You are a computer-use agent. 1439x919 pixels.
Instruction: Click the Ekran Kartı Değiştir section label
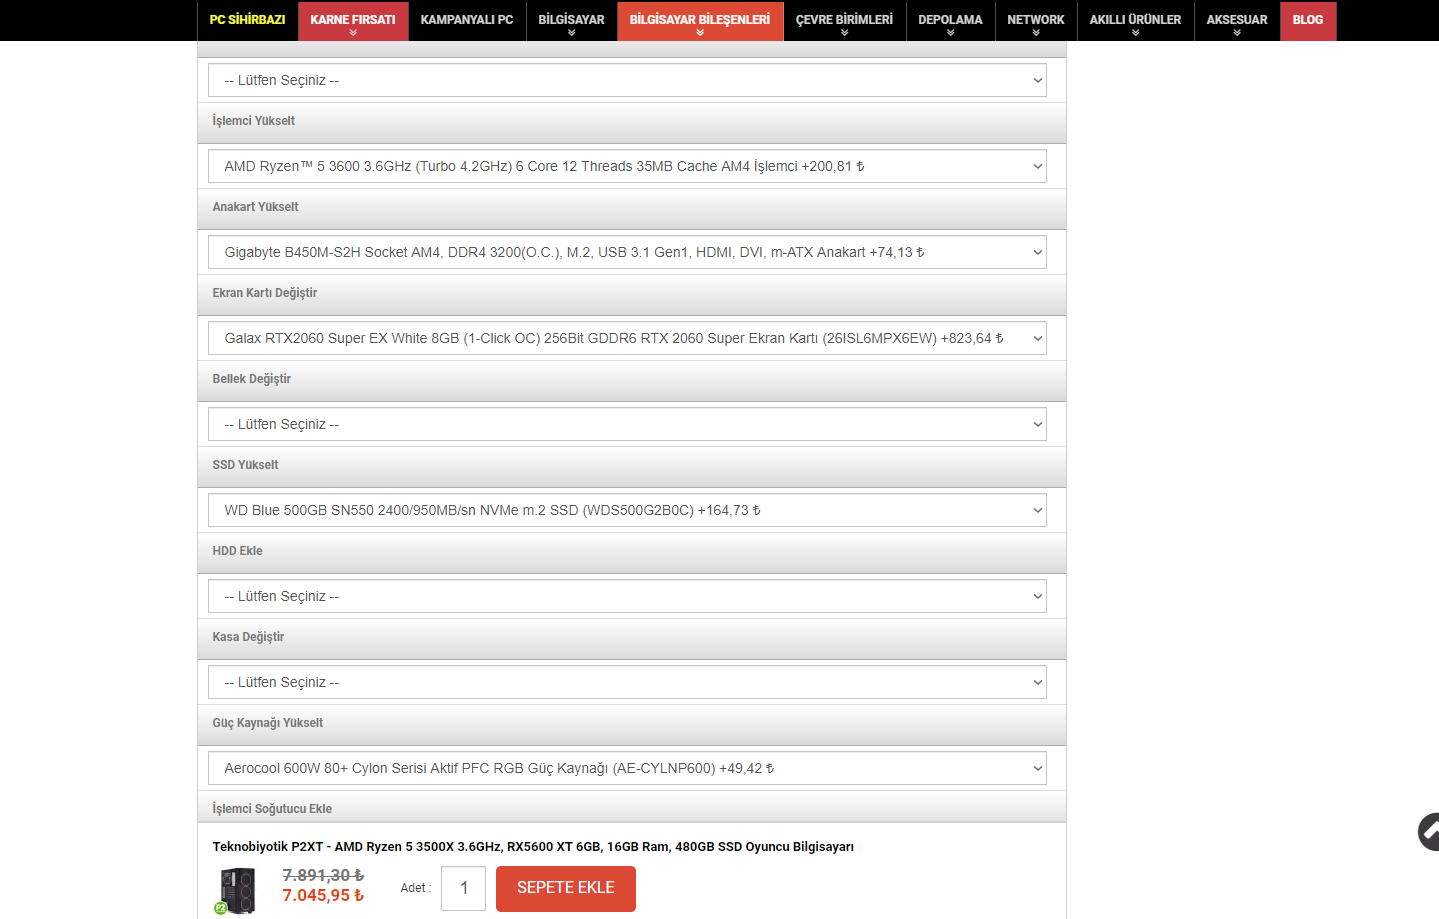[x=265, y=293]
